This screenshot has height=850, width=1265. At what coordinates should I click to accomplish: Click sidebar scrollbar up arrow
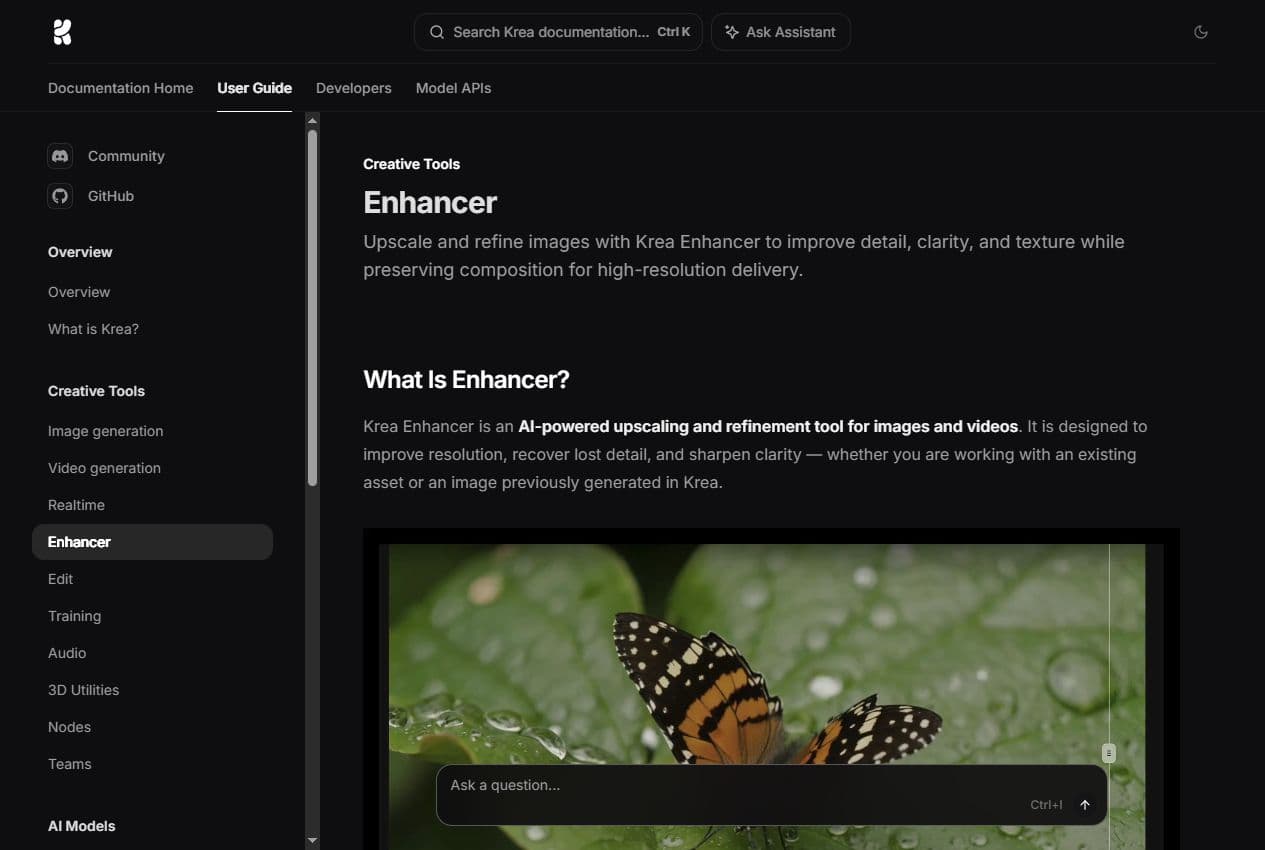(x=312, y=120)
